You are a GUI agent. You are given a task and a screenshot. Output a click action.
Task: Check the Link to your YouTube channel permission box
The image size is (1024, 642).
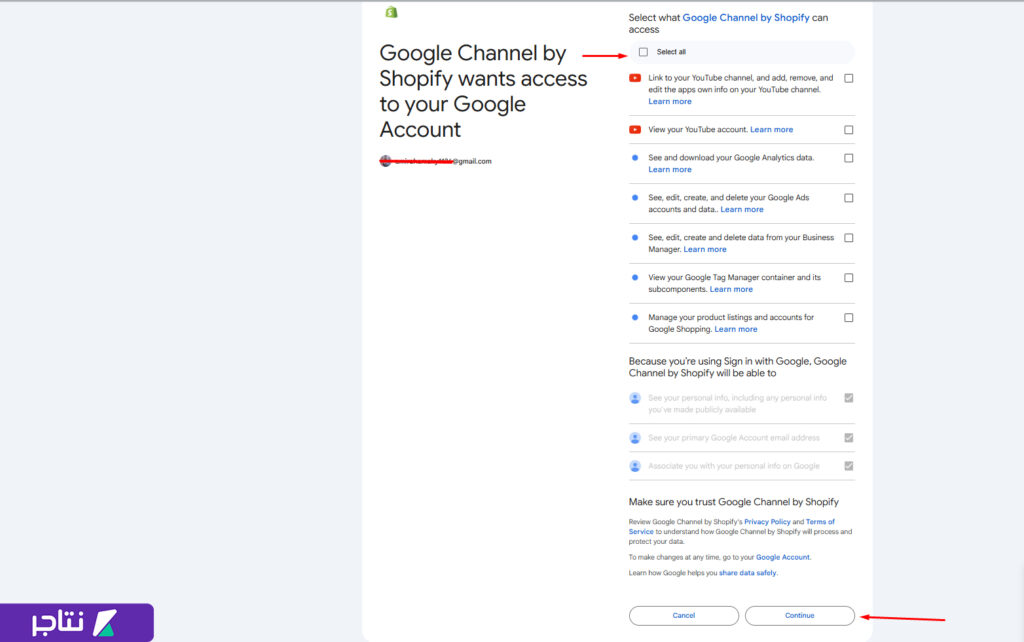[x=848, y=78]
